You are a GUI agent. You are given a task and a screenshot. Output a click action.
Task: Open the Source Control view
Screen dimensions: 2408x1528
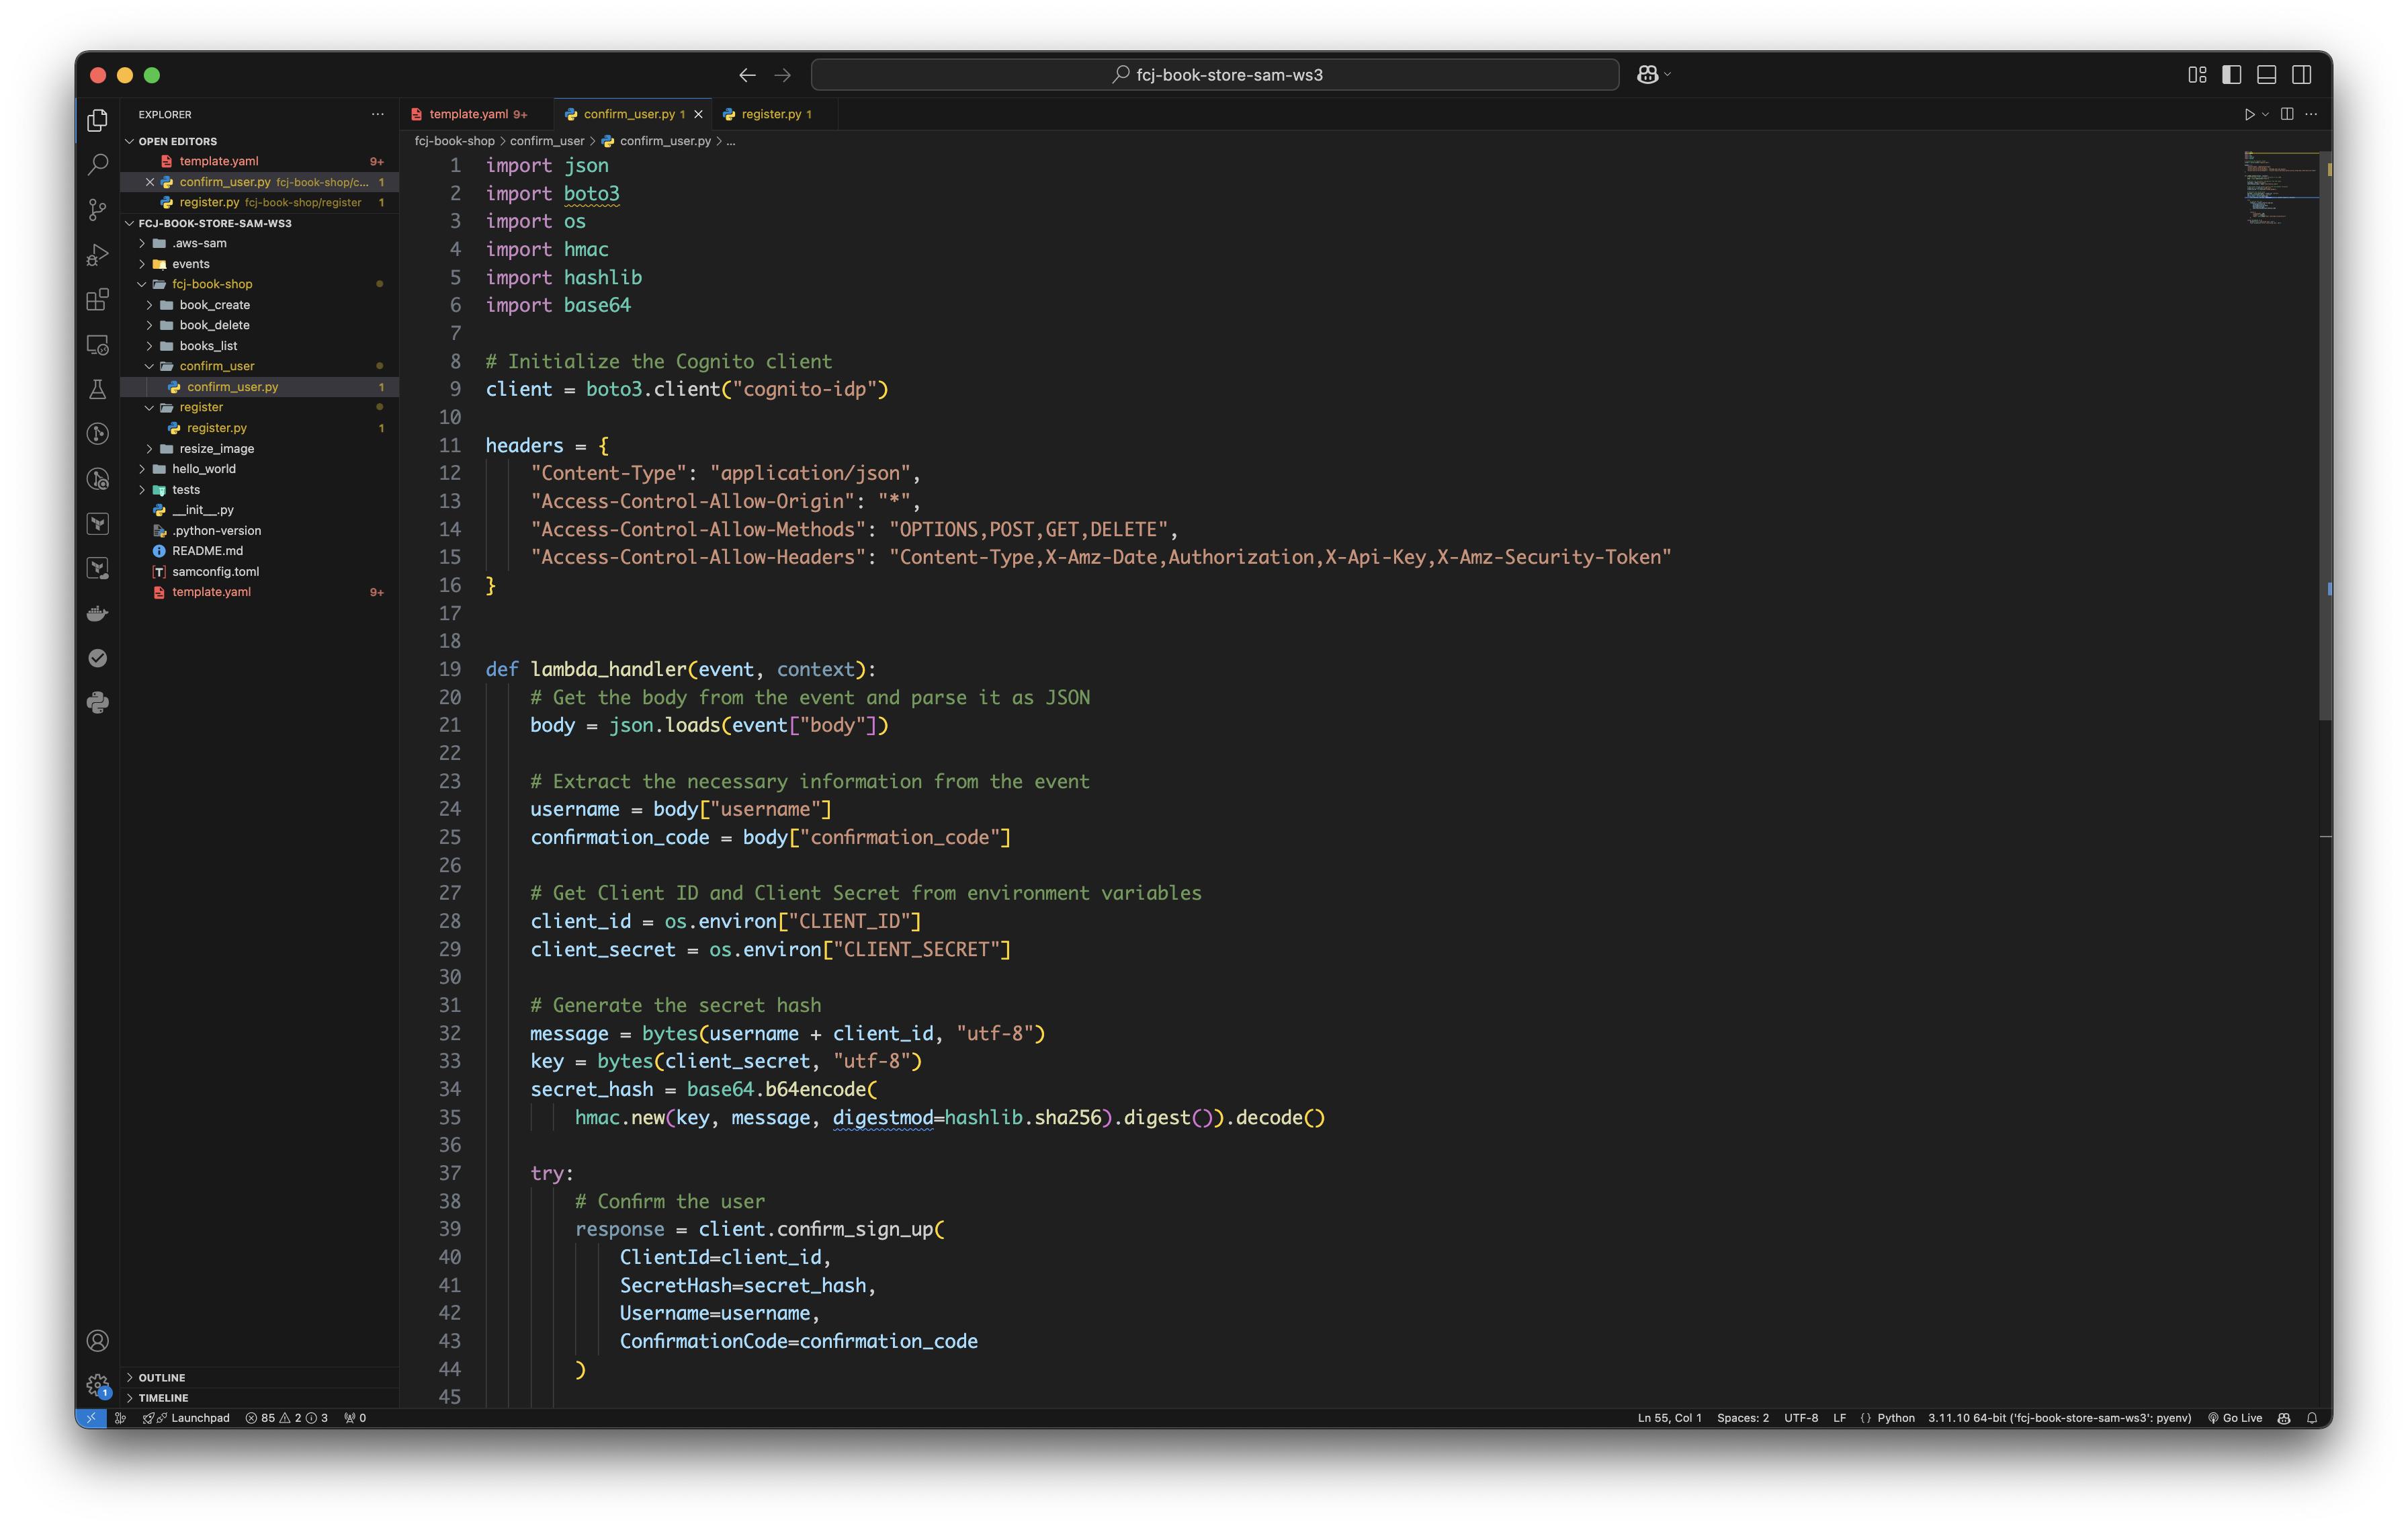97,209
